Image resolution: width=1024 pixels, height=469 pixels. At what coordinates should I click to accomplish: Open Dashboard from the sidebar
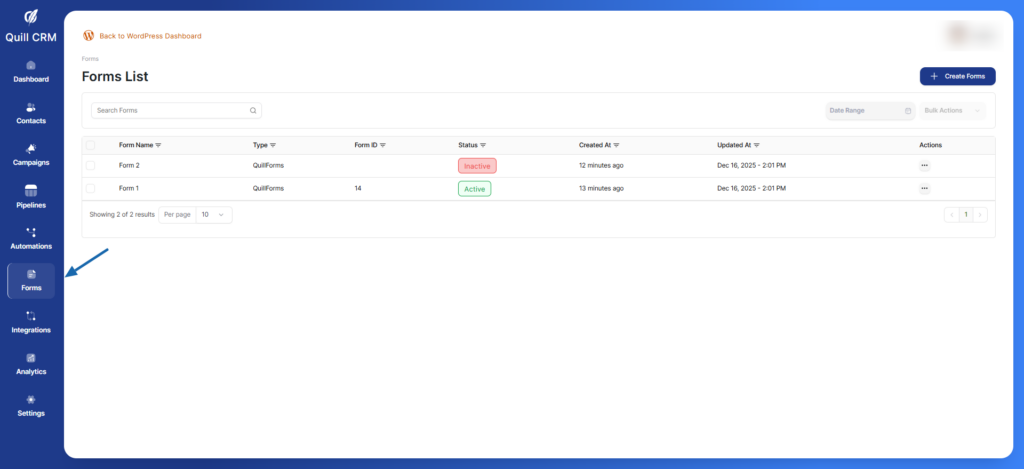[x=31, y=71]
